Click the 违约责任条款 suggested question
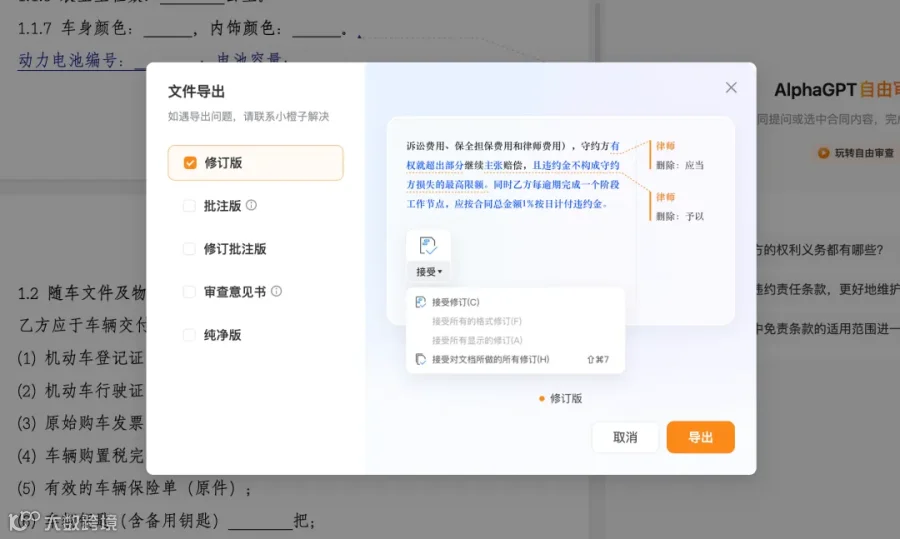 point(828,289)
